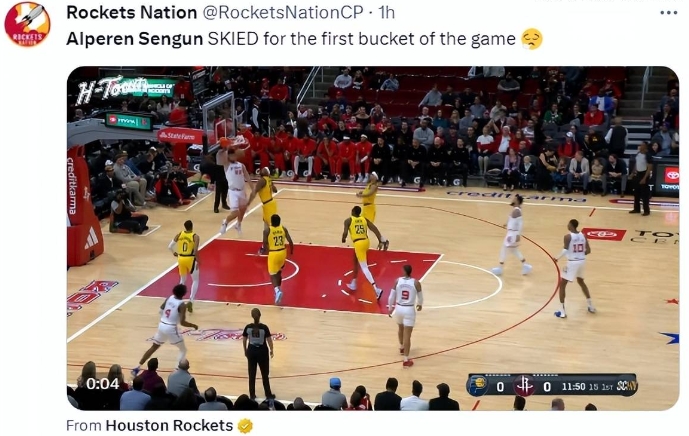This screenshot has height=436, width=689.
Task: Click the red Toyota logo on the court
Action: click(x=604, y=234)
